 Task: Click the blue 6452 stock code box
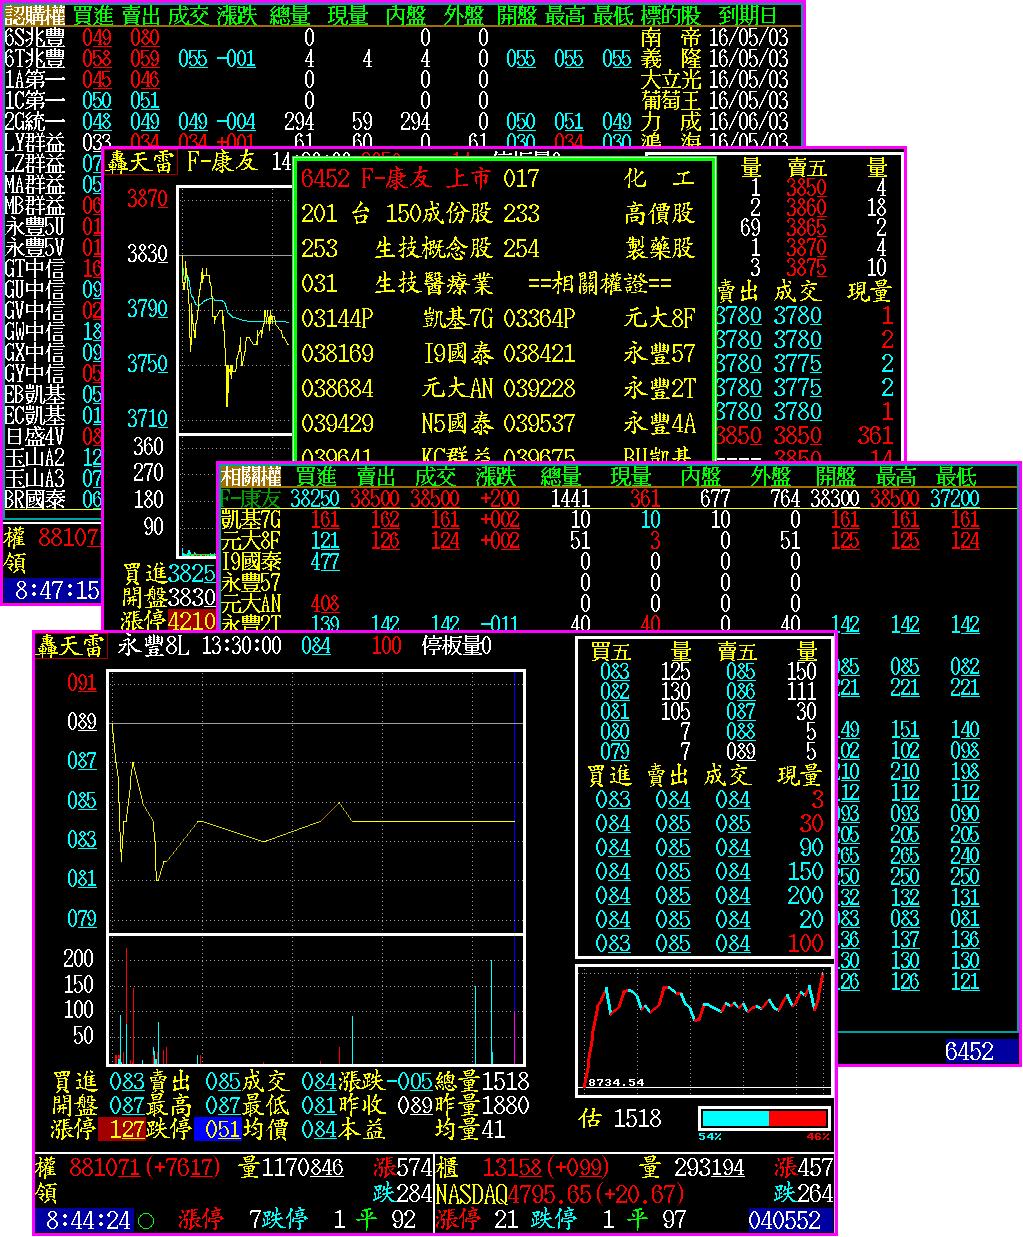click(x=968, y=1051)
